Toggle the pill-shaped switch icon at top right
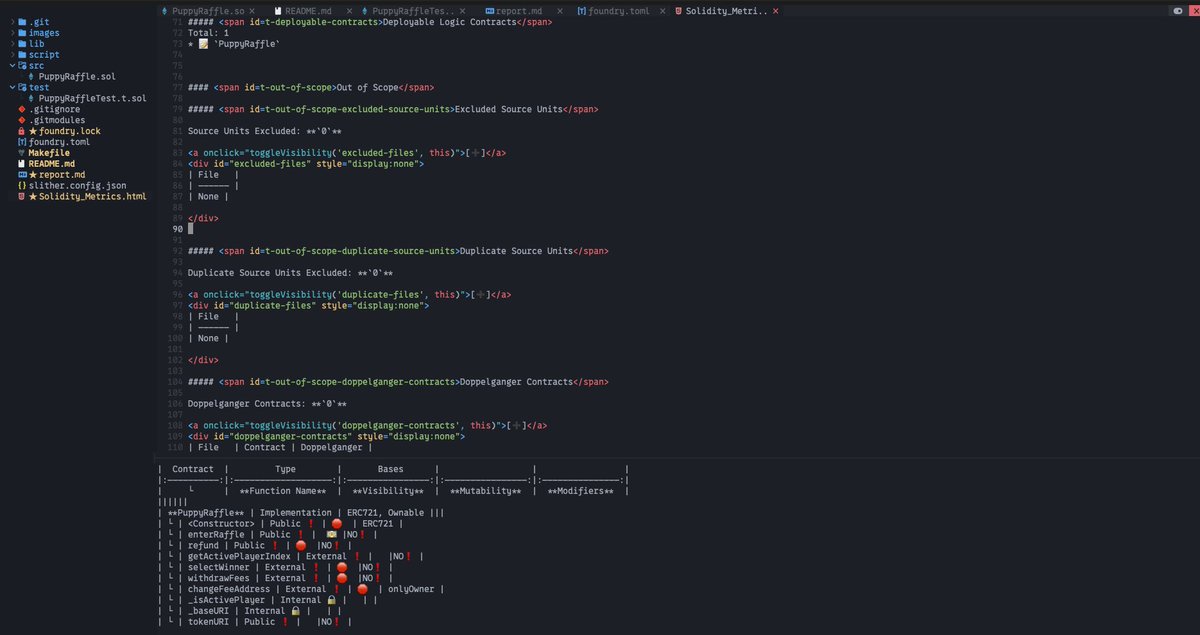Viewport: 1200px width, 635px height. 1178,10
